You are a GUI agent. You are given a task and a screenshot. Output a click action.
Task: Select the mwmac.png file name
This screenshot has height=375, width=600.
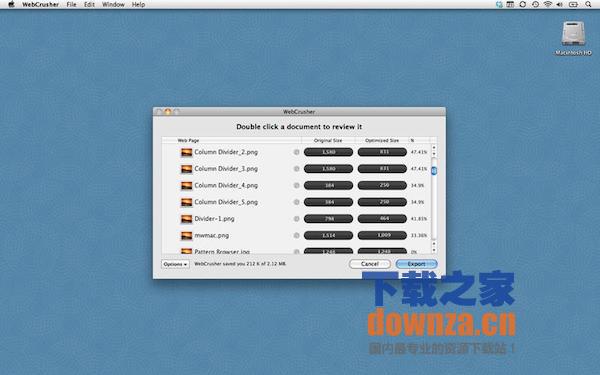point(212,235)
